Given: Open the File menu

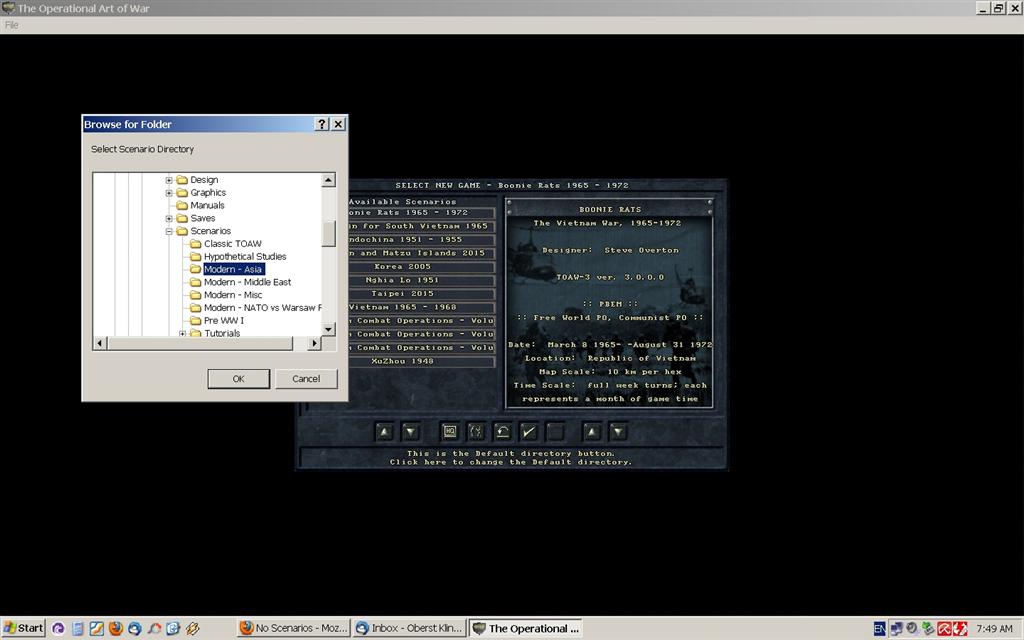Looking at the screenshot, I should (12, 25).
